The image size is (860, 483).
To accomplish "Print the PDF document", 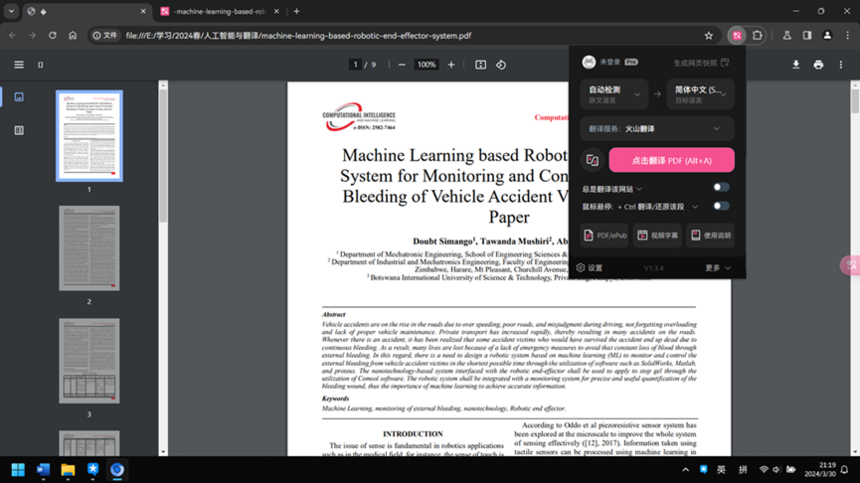I will [818, 65].
